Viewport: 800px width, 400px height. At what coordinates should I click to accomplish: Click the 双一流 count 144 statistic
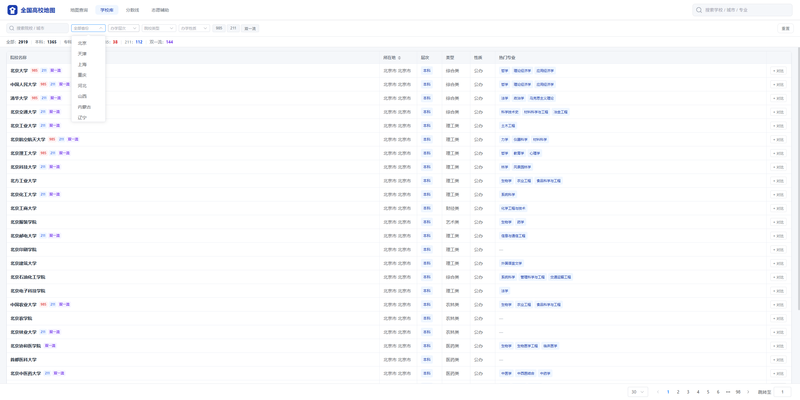tap(169, 42)
